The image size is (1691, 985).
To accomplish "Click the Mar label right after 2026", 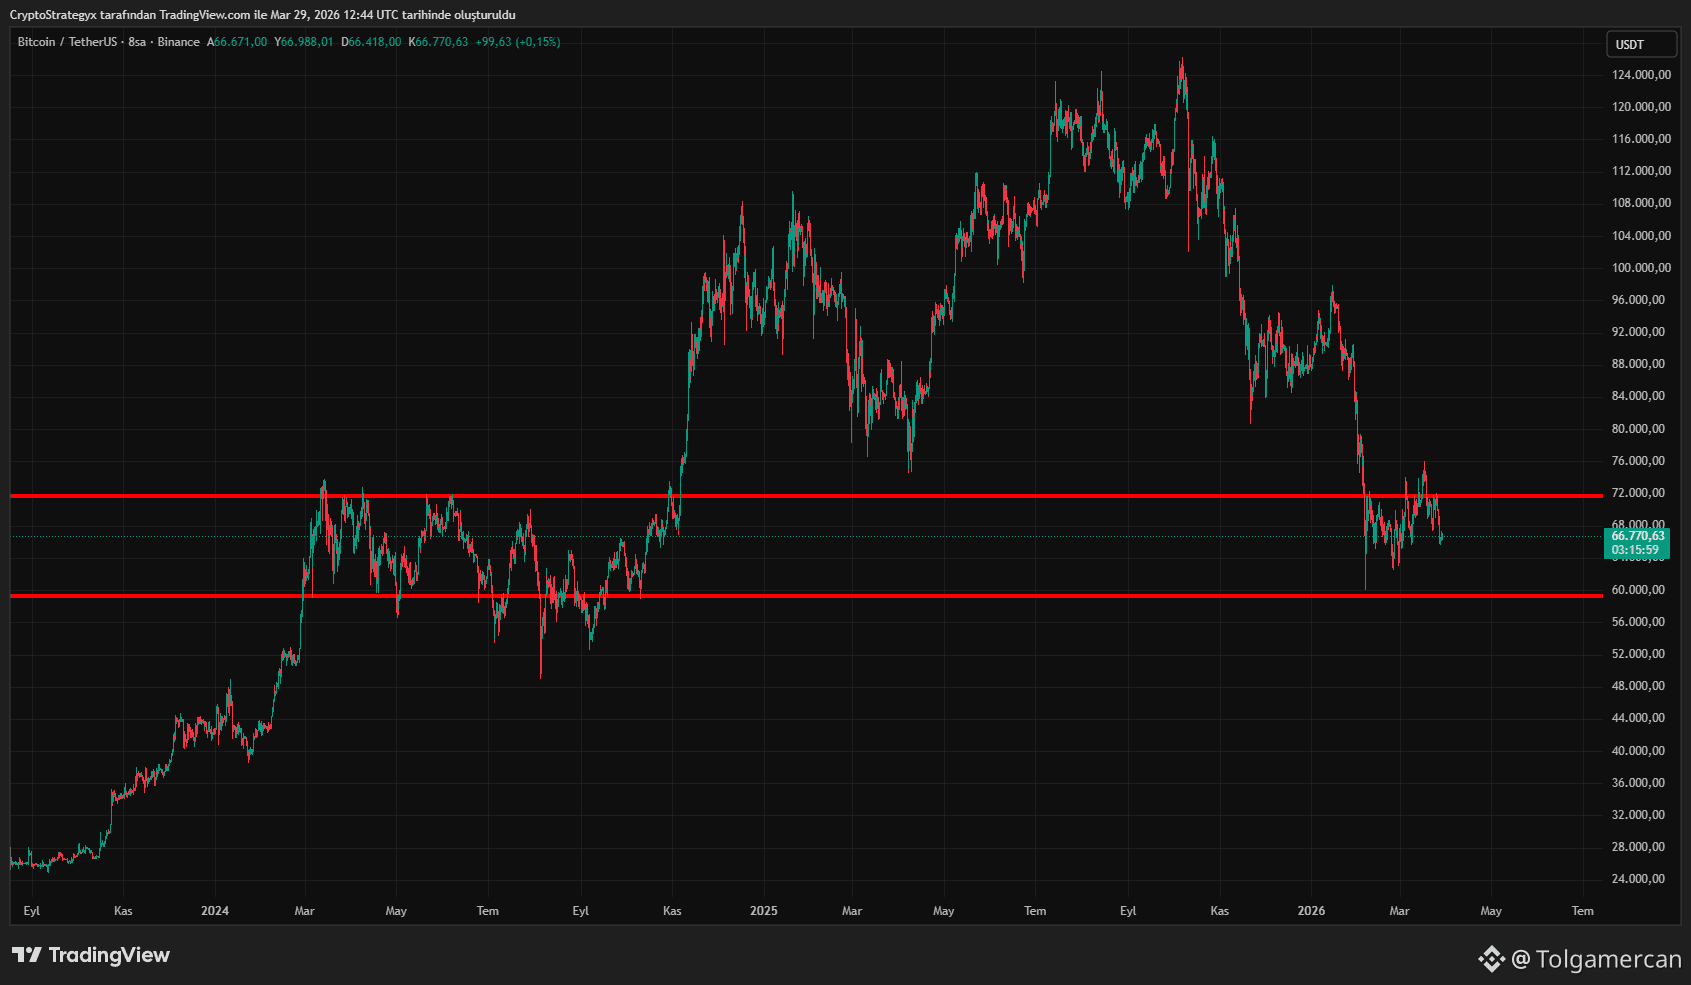I will 1400,911.
